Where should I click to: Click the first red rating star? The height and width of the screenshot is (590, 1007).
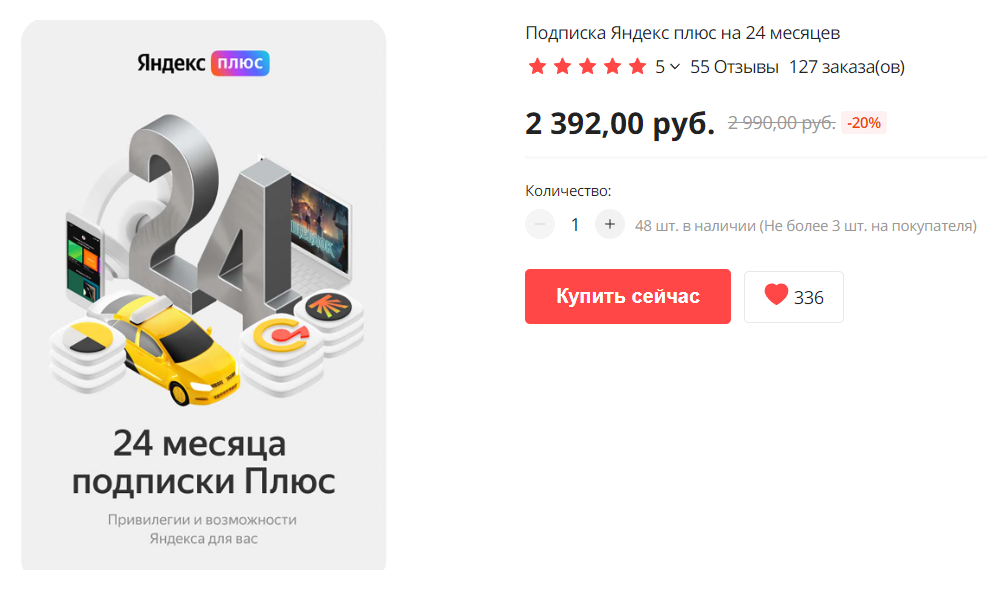point(537,66)
